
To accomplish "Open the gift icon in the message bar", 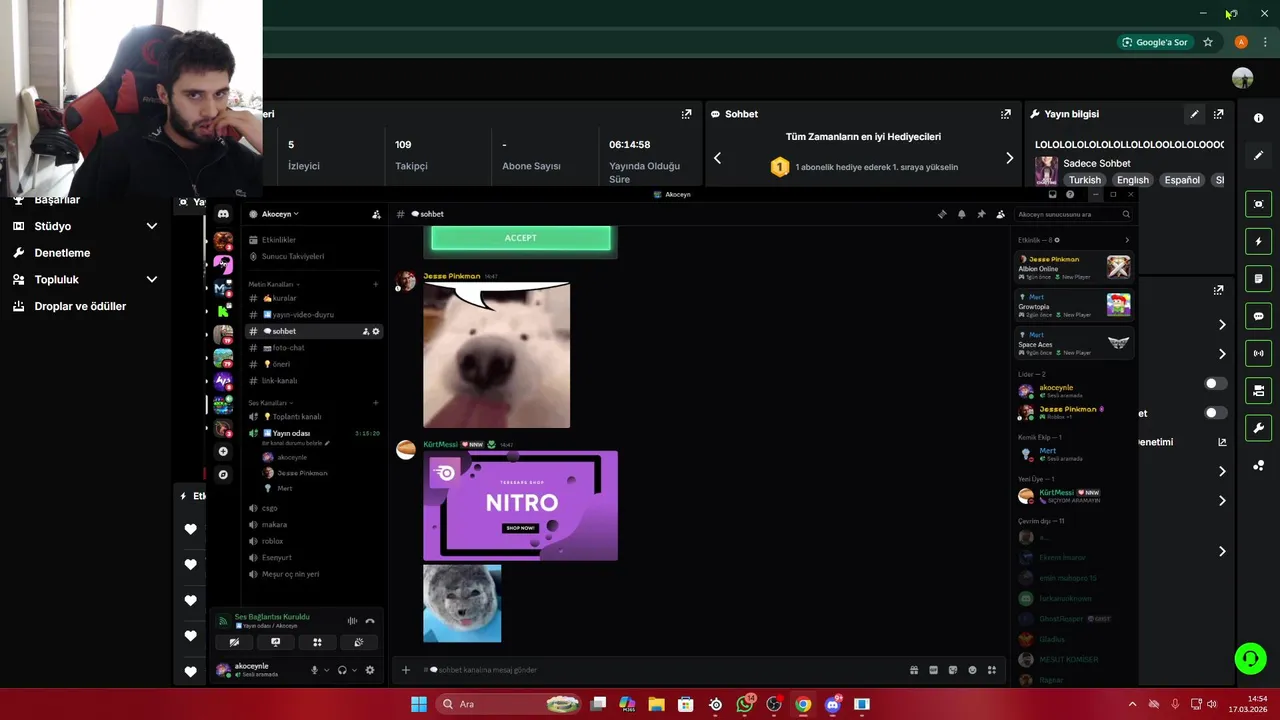I will click(x=914, y=670).
